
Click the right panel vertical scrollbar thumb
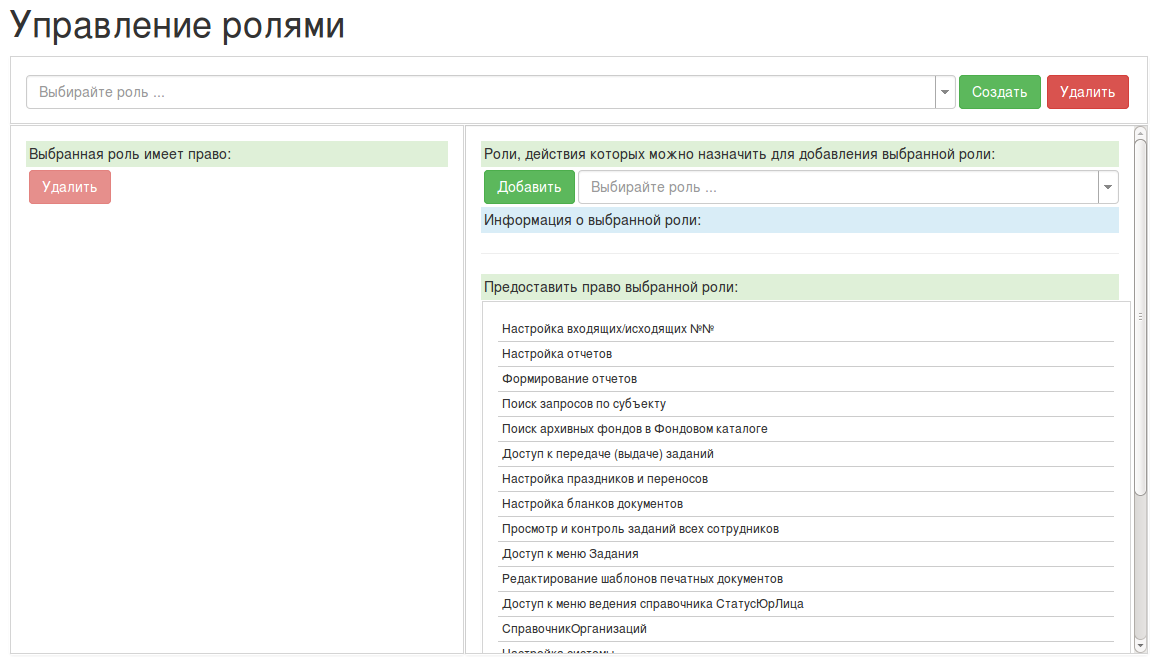(x=1140, y=316)
